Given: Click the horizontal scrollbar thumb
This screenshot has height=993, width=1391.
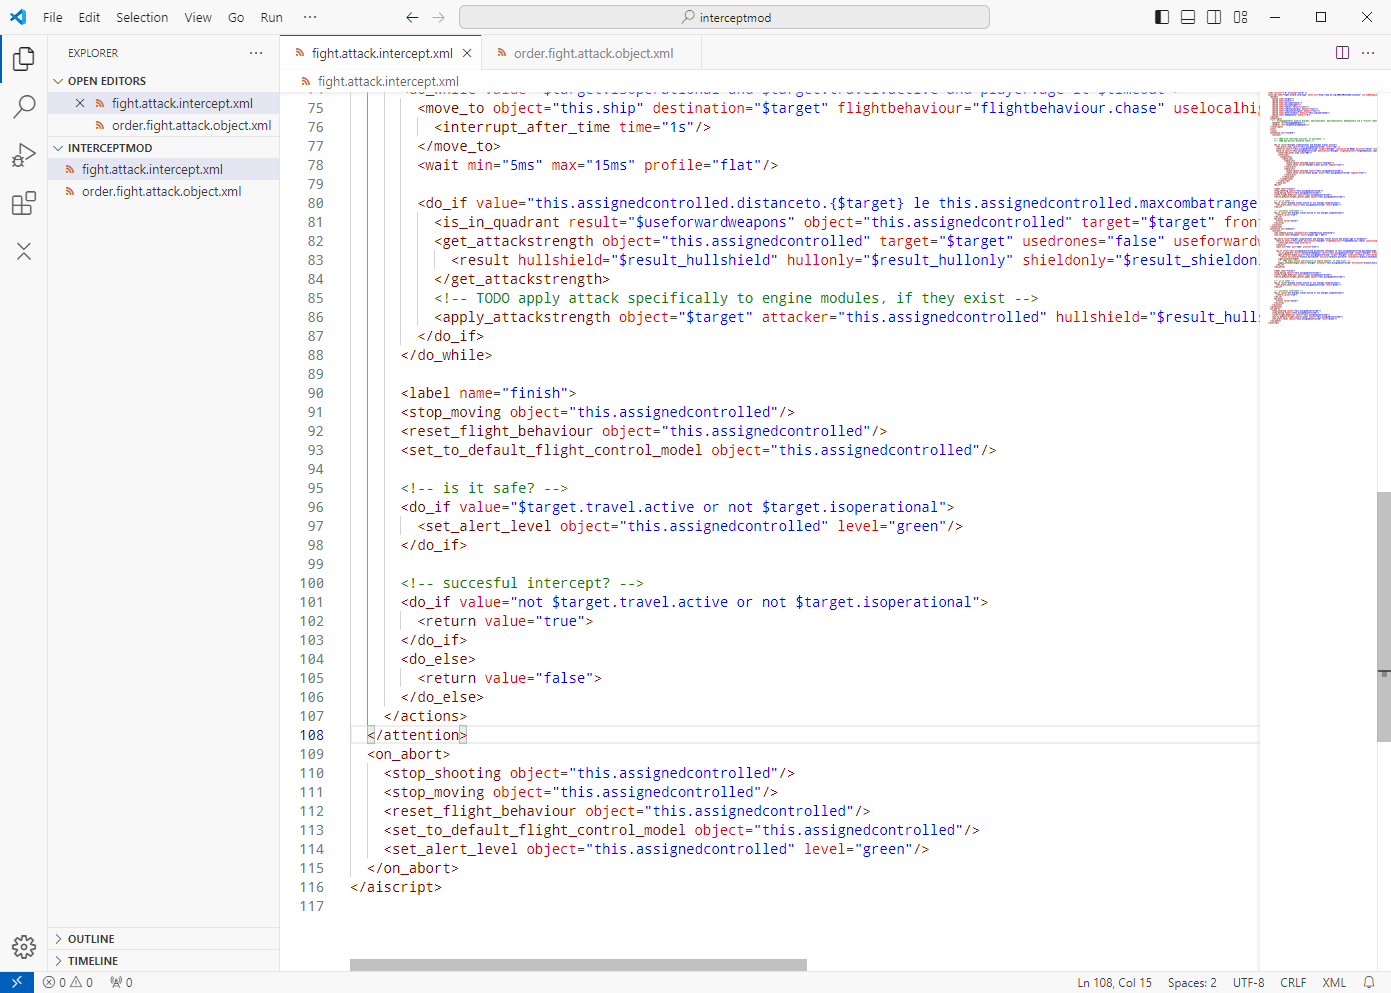Looking at the screenshot, I should tap(578, 965).
